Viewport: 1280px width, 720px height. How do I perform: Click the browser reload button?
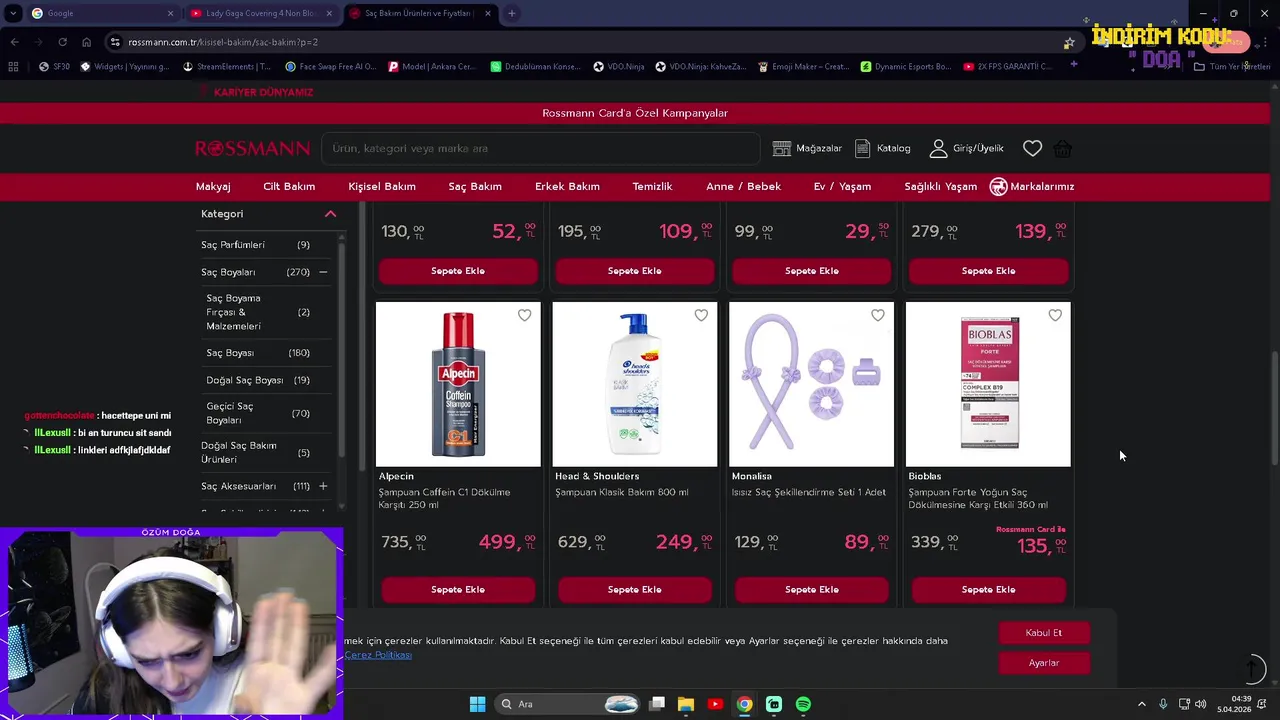click(x=62, y=42)
